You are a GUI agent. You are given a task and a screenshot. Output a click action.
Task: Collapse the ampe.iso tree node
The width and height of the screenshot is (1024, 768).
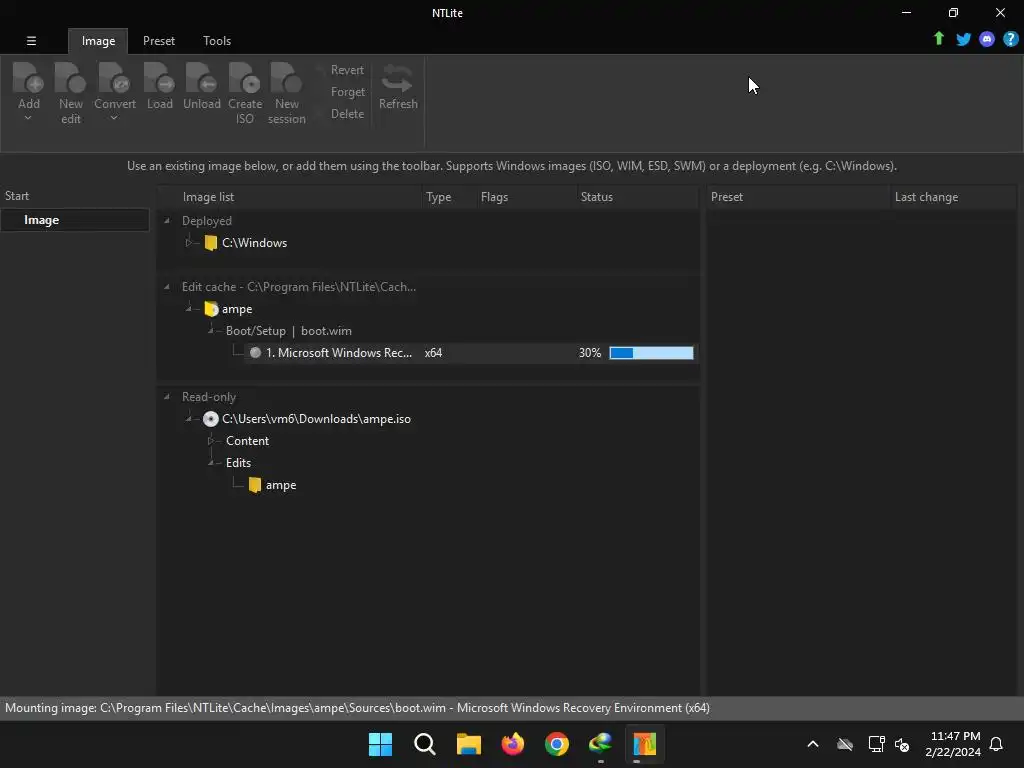[x=188, y=419]
